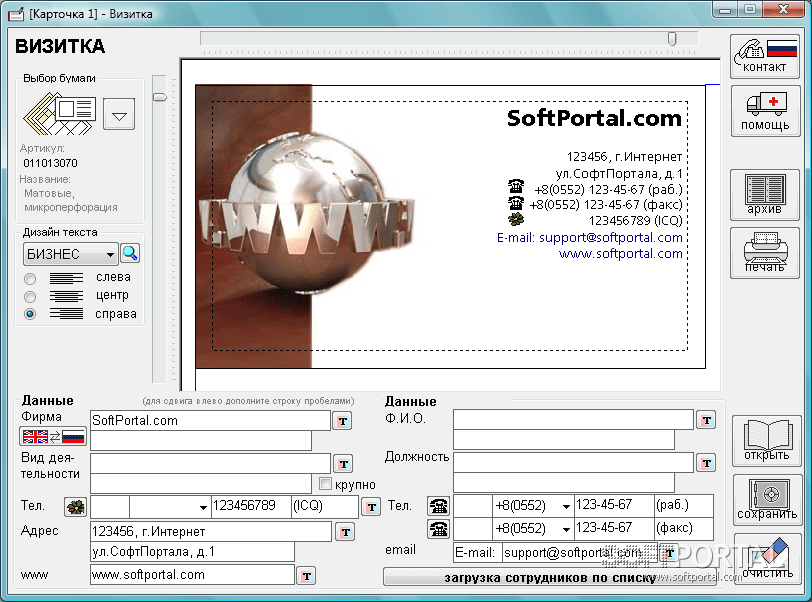Click the paper type selection icon
The image size is (812, 602).
click(x=60, y=113)
